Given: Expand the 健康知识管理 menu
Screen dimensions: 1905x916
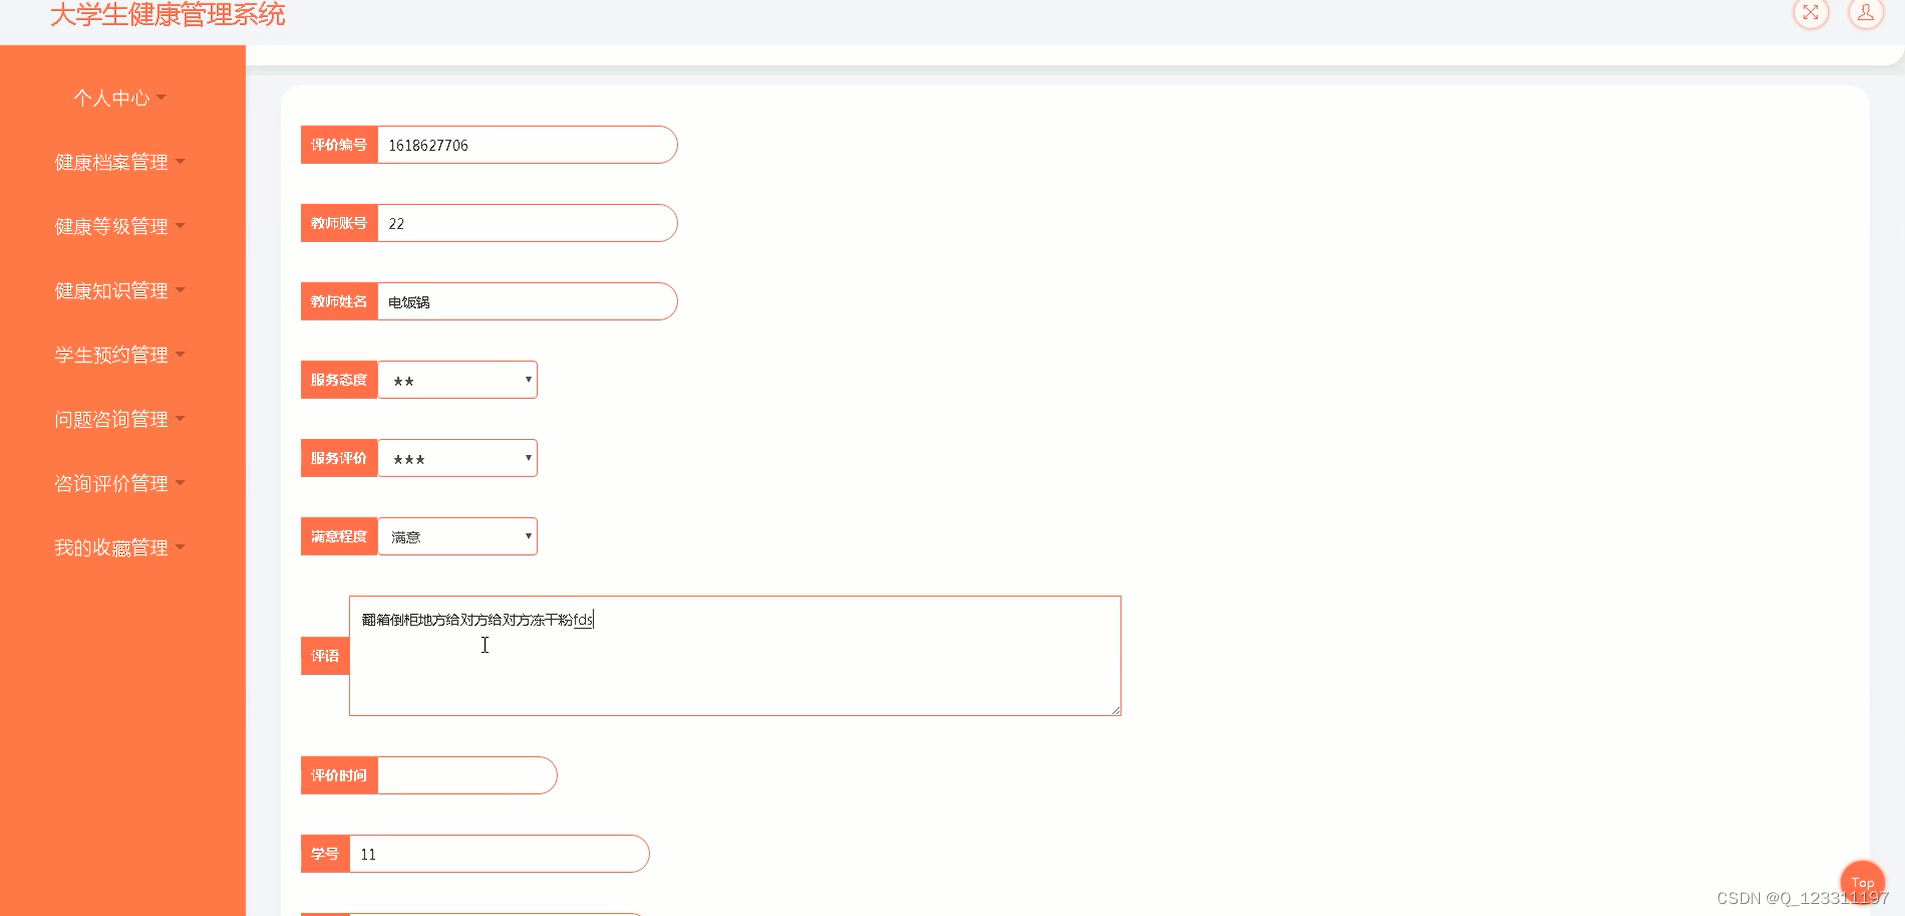Looking at the screenshot, I should tap(120, 290).
